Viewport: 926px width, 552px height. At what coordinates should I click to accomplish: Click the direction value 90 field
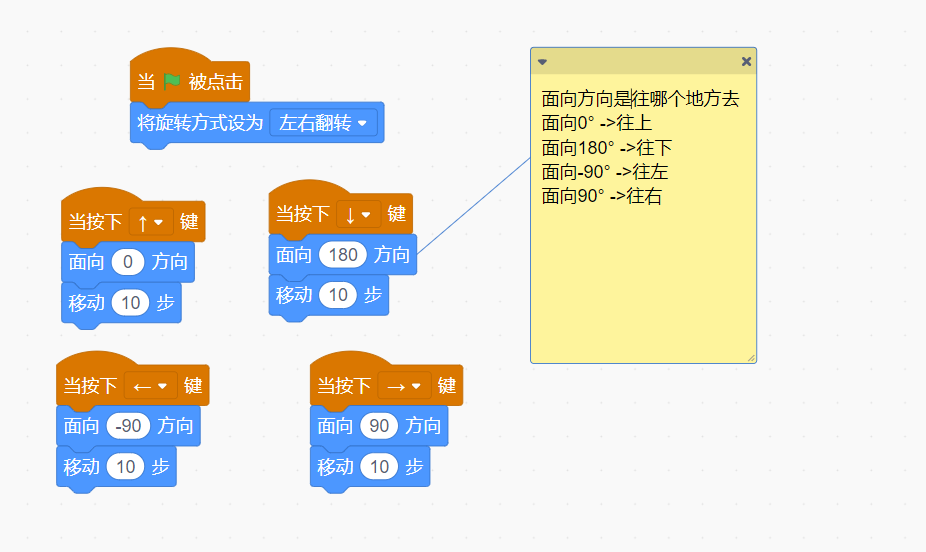pos(379,426)
